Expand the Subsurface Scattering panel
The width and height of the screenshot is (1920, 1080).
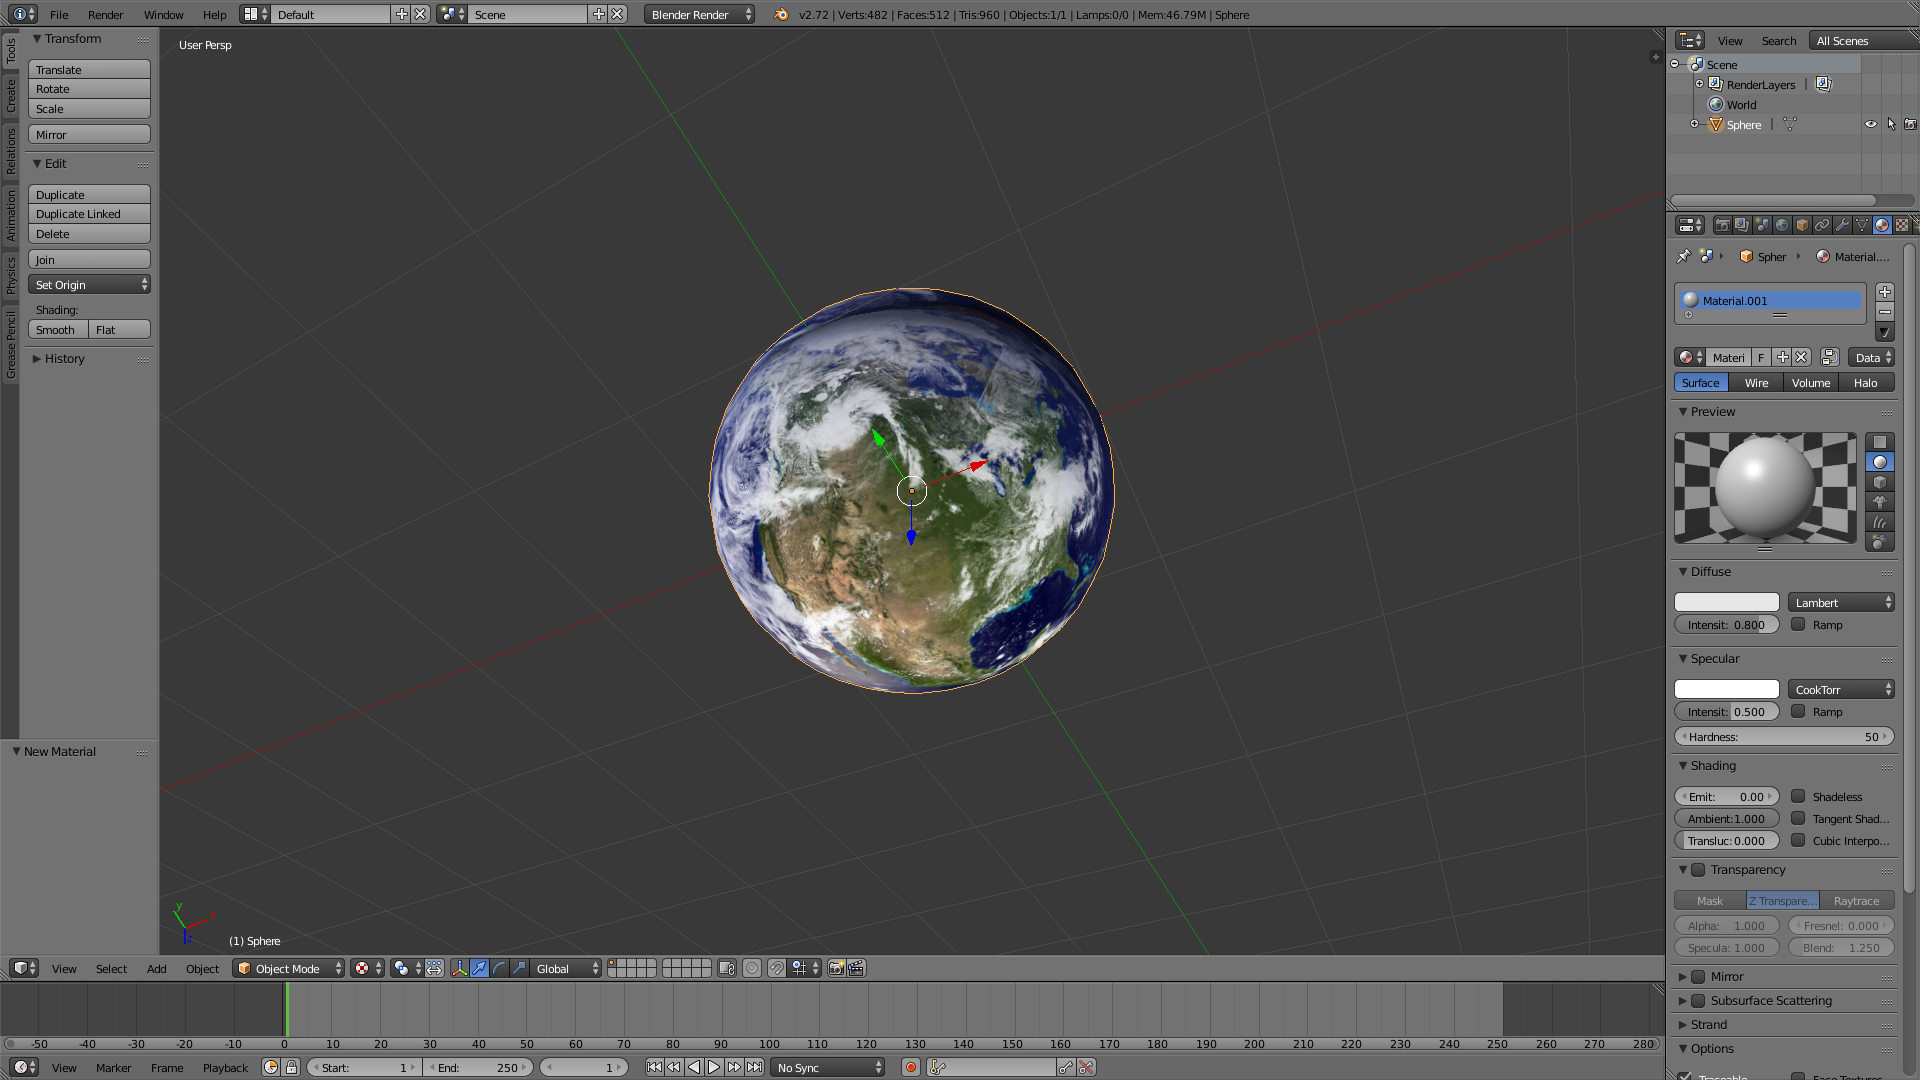tap(1771, 1000)
